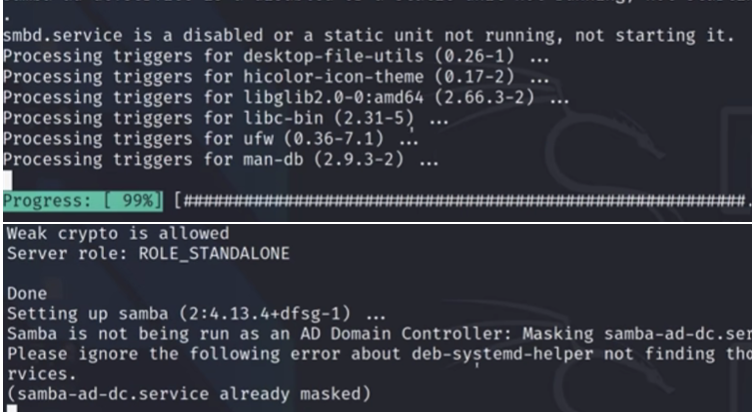This screenshot has width=752, height=412.
Task: Click the 'Setting up samba' version line
Action: click(x=196, y=314)
